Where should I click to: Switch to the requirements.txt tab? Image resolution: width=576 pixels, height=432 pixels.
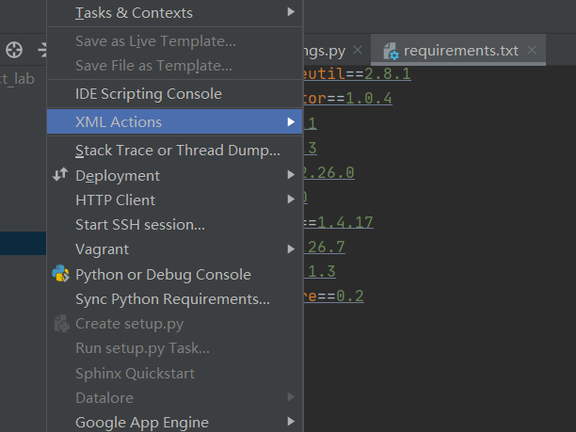458,50
